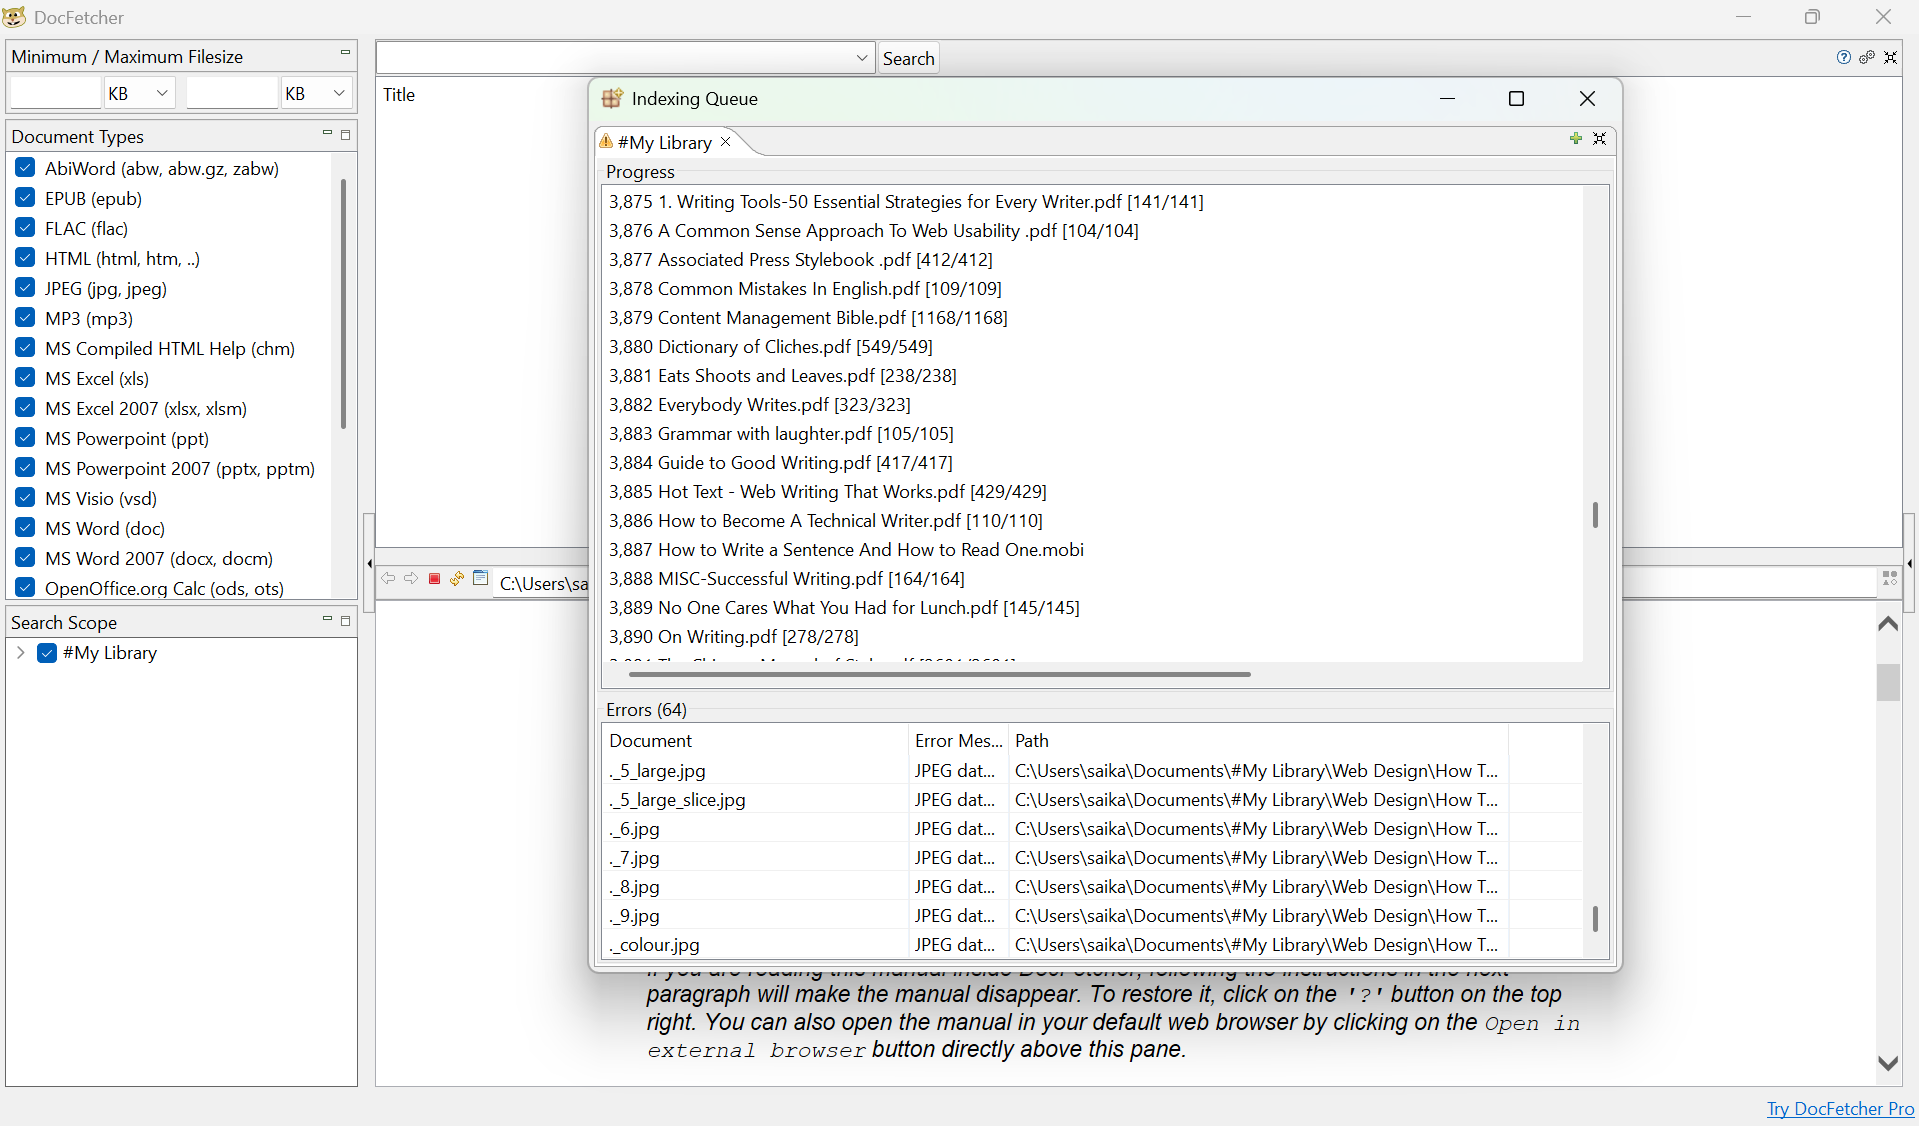
Task: Uncheck MS Compiled HTML Help (chm)
Action: (x=26, y=348)
